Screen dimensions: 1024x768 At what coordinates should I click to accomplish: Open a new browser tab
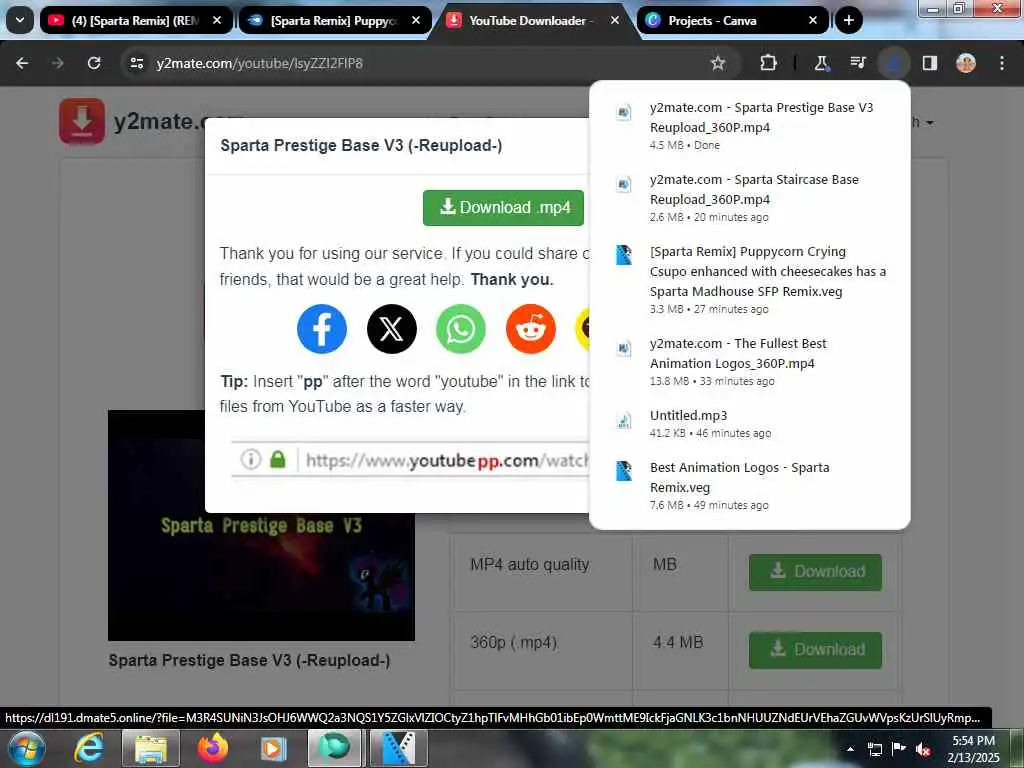coord(848,20)
